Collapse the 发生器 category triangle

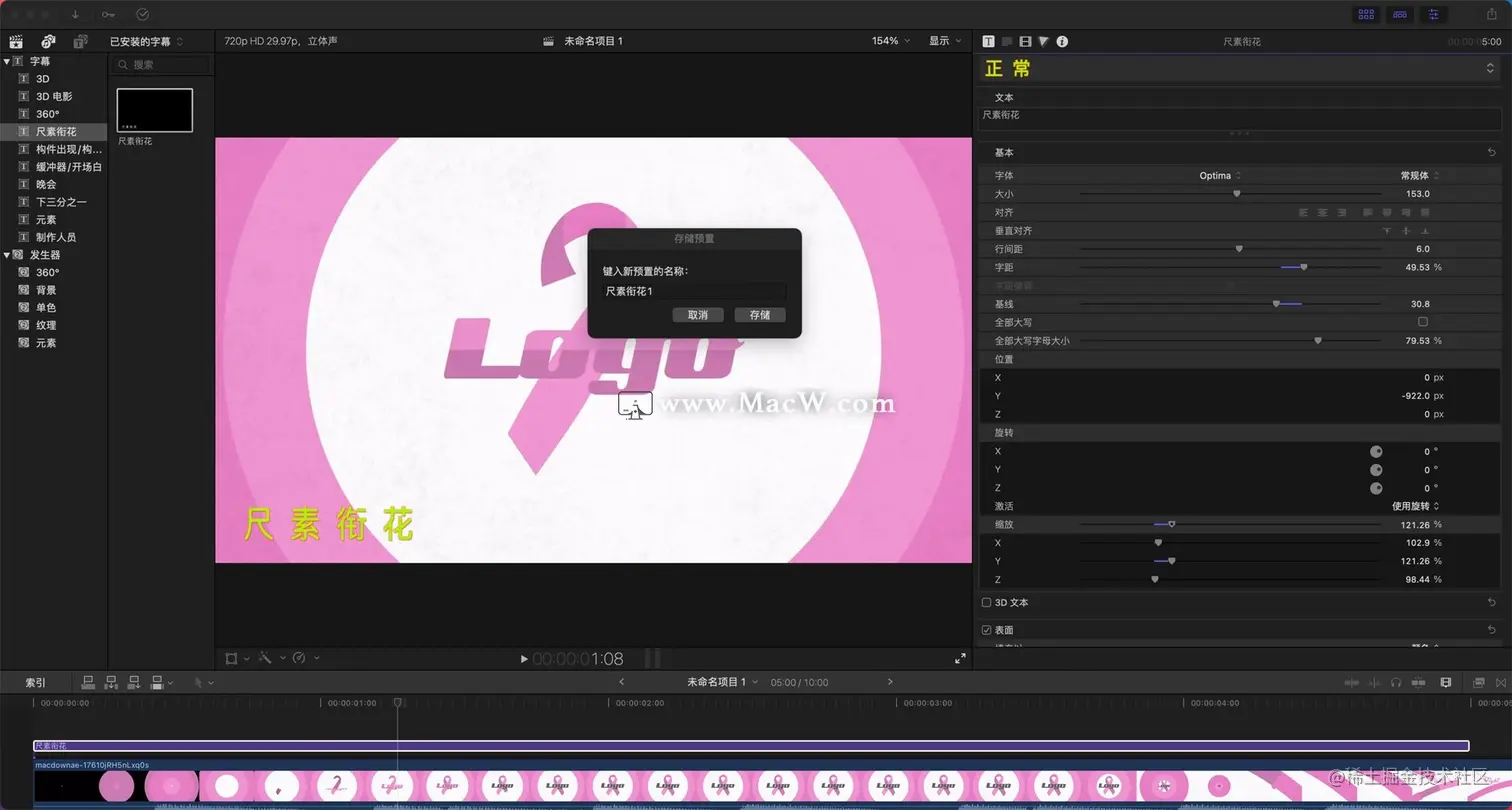click(7, 255)
